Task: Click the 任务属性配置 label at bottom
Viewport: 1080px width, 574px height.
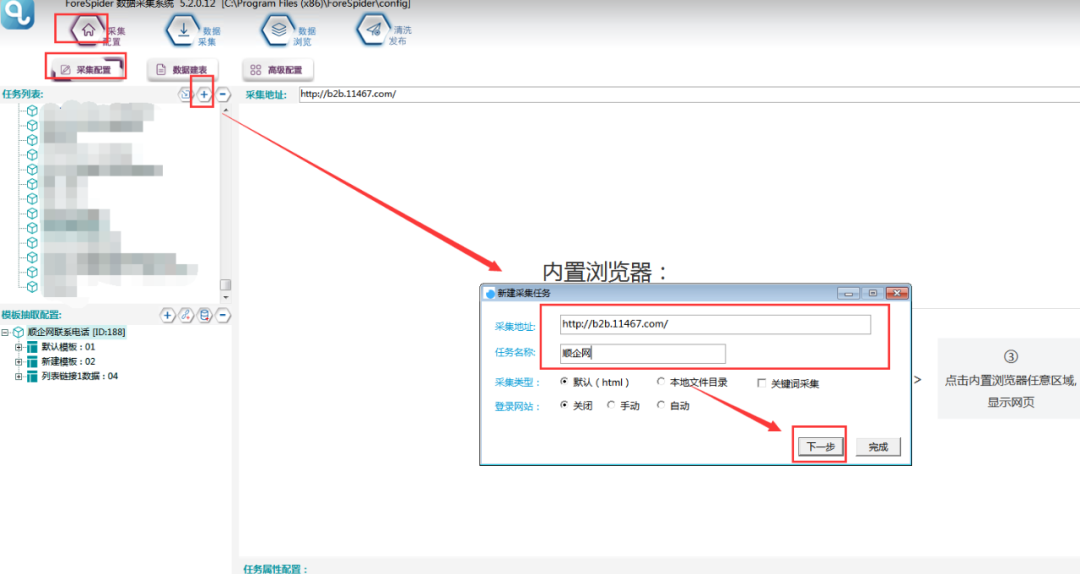Action: (x=276, y=568)
